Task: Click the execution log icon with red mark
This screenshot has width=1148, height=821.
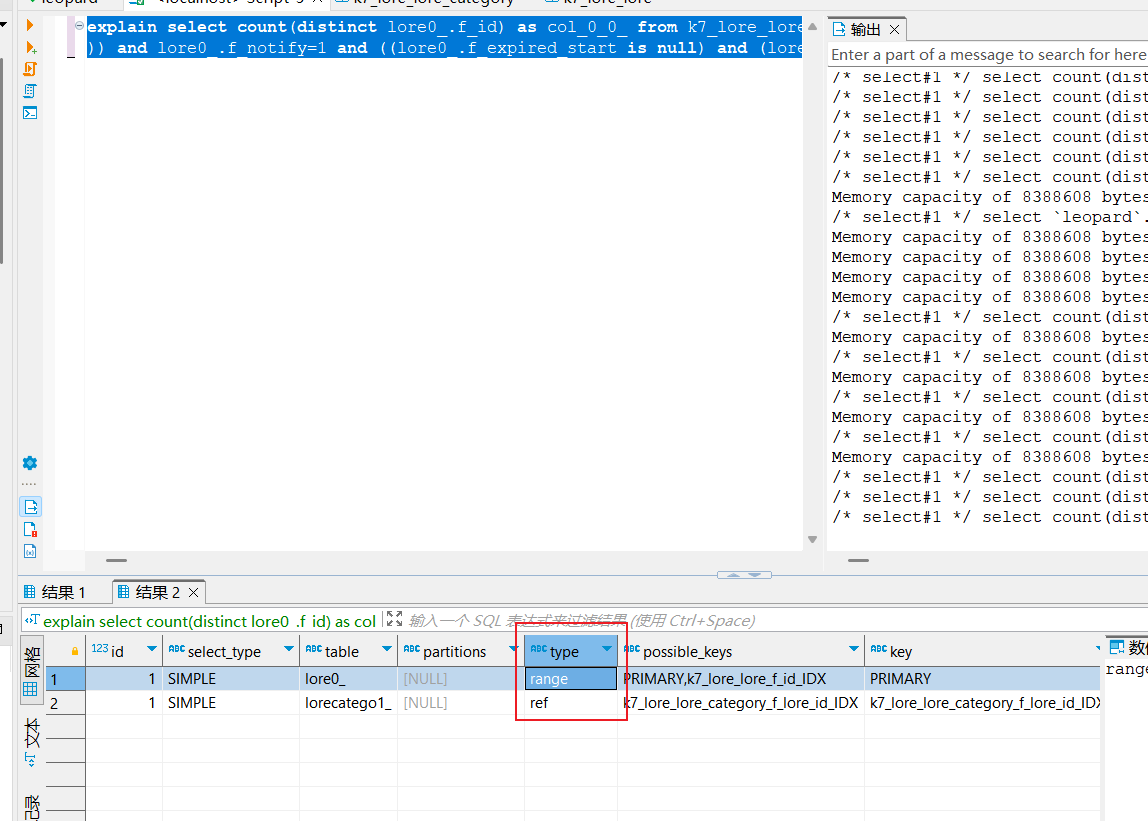Action: (x=30, y=529)
